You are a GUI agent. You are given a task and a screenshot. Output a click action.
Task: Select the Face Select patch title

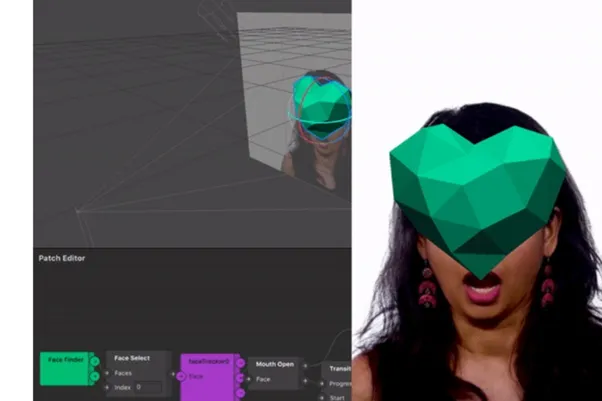click(132, 358)
